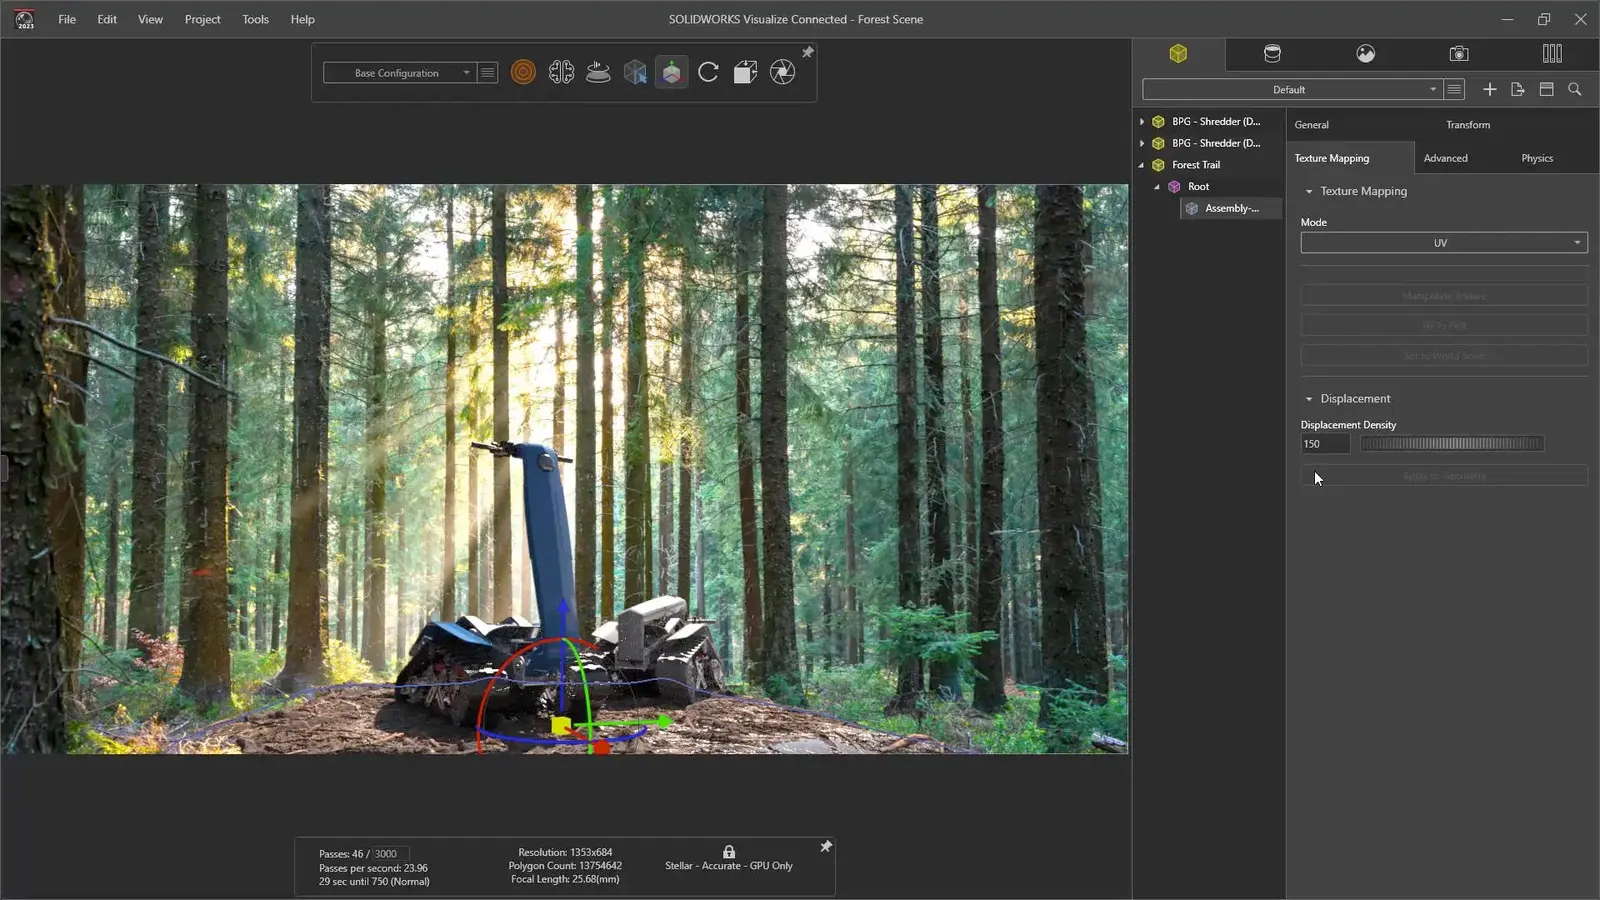Open the render aperture shutter icon

click(782, 72)
